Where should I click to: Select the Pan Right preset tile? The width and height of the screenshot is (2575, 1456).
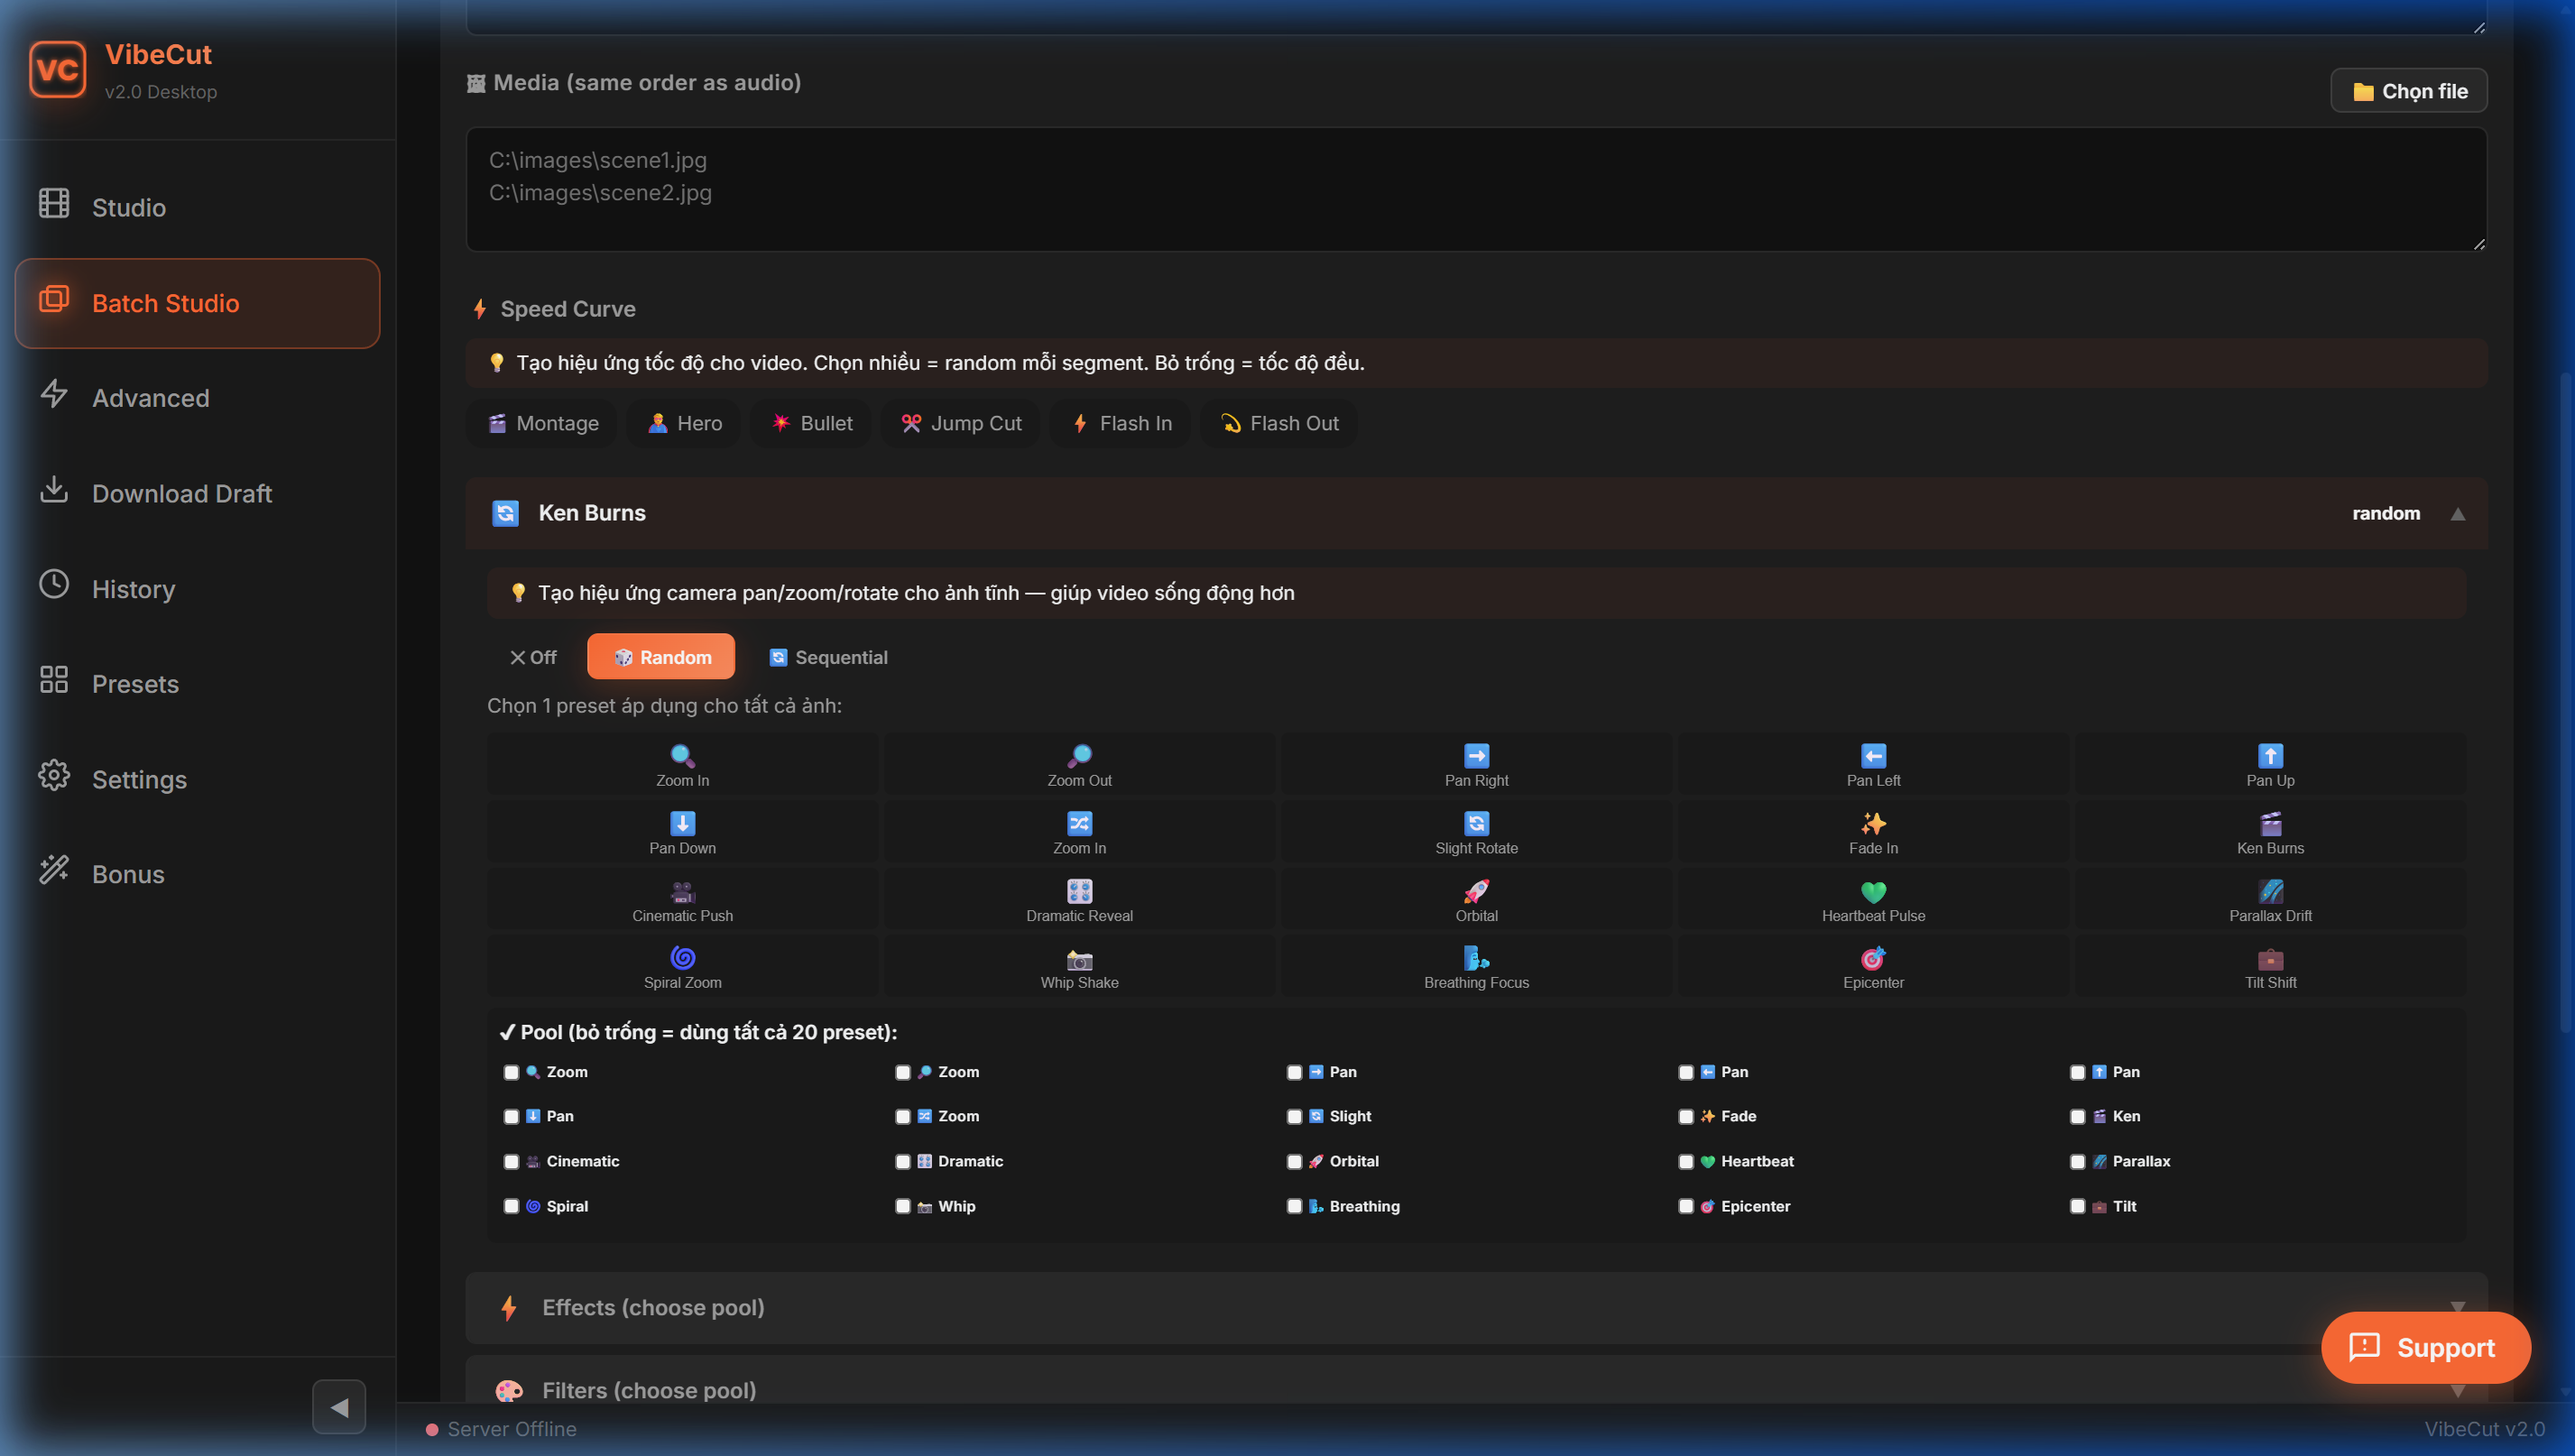[1476, 765]
